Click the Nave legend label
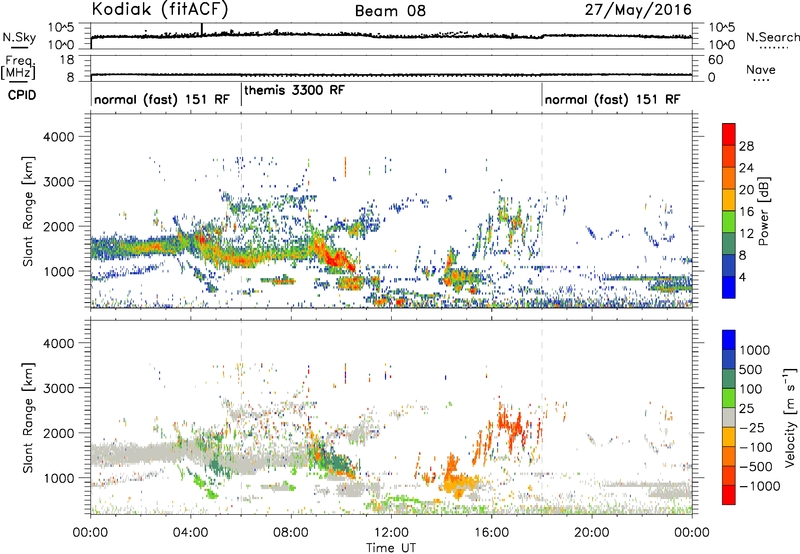800x554 pixels. coord(761,70)
